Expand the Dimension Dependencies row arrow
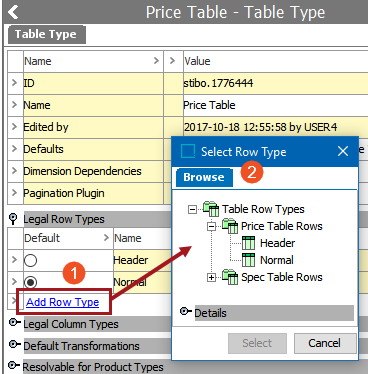 coord(15,171)
